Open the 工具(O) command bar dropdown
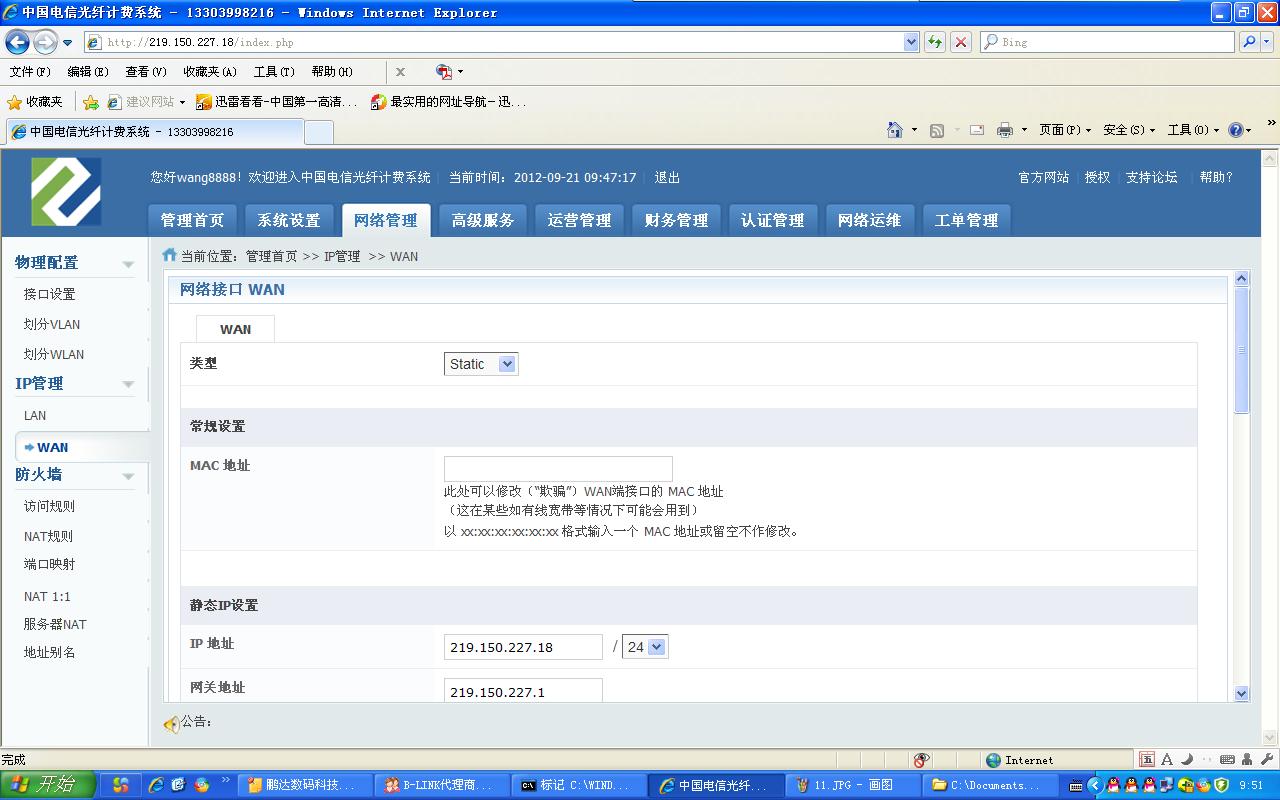The image size is (1280, 800). point(1194,130)
